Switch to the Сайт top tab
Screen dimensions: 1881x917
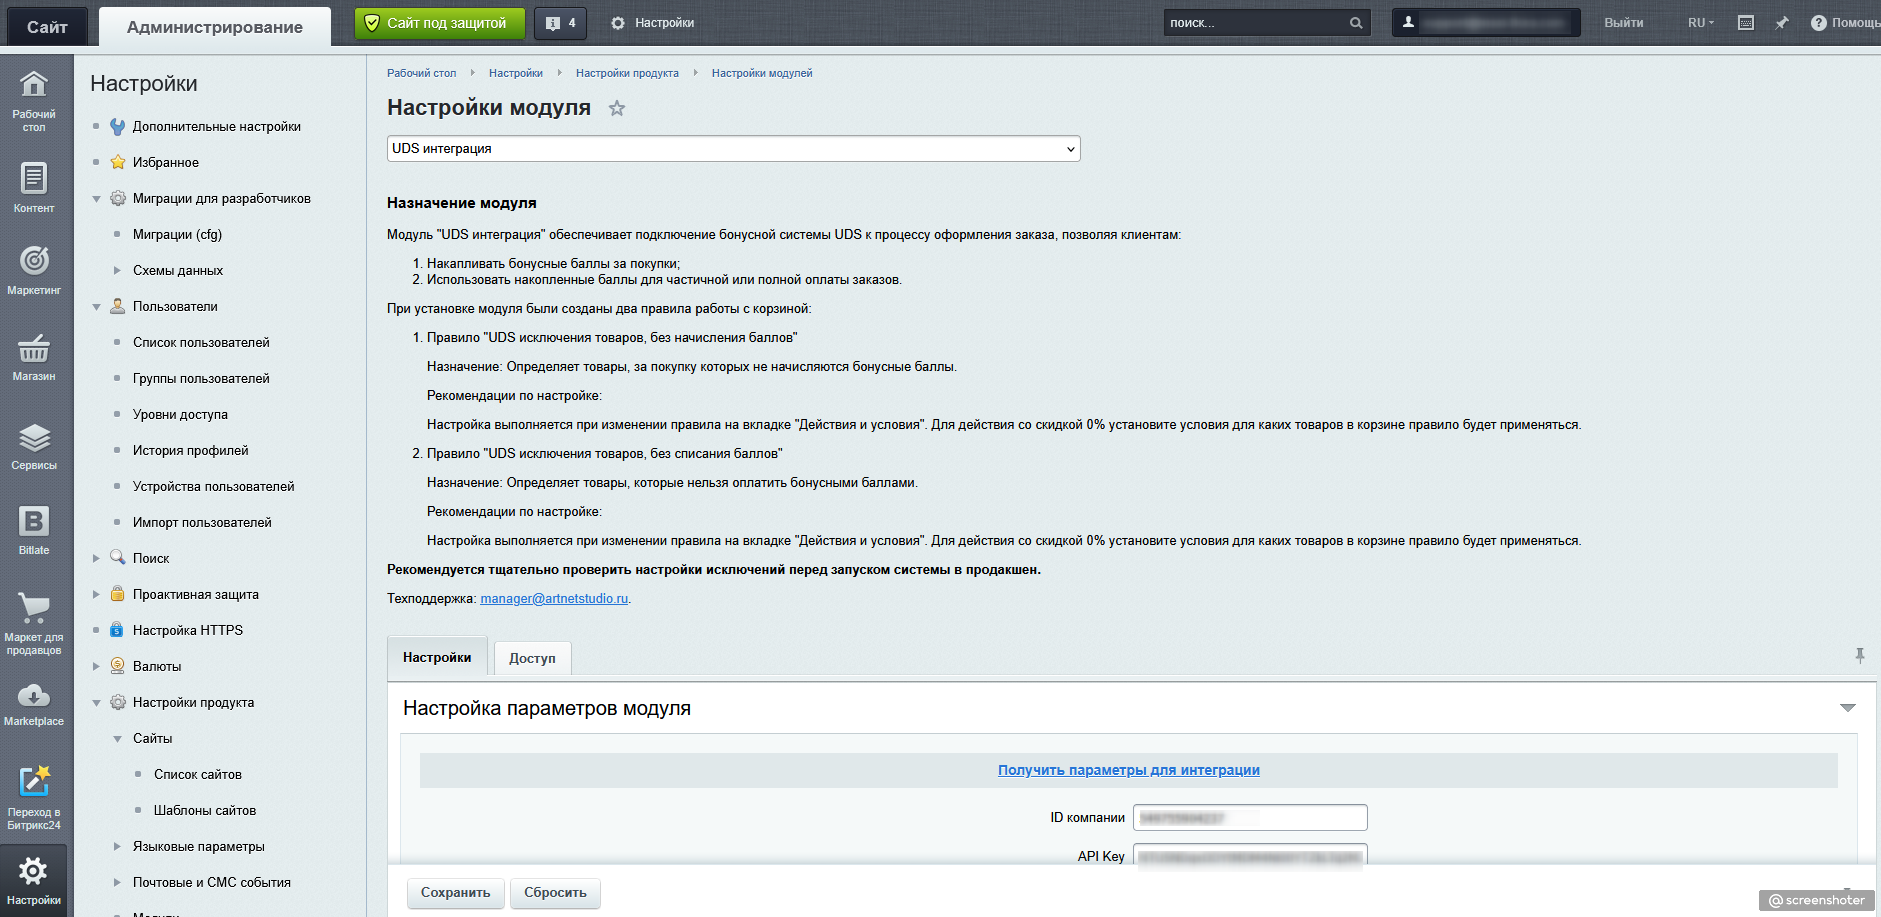[x=47, y=27]
